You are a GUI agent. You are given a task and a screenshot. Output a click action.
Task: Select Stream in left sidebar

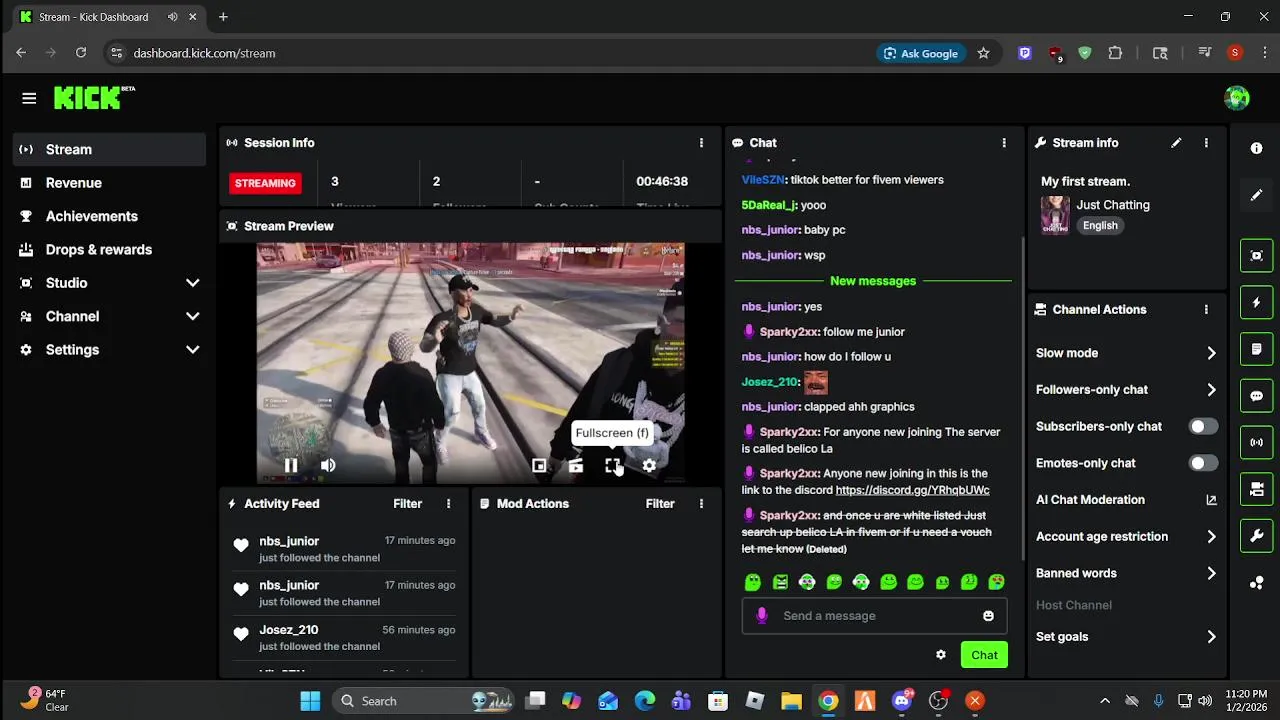pos(110,150)
